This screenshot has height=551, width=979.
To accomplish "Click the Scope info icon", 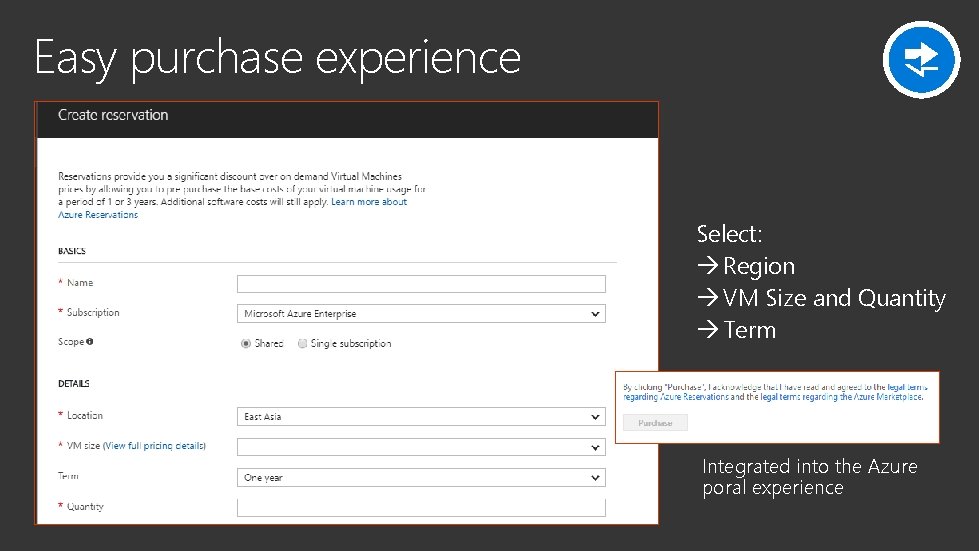I will pos(90,342).
